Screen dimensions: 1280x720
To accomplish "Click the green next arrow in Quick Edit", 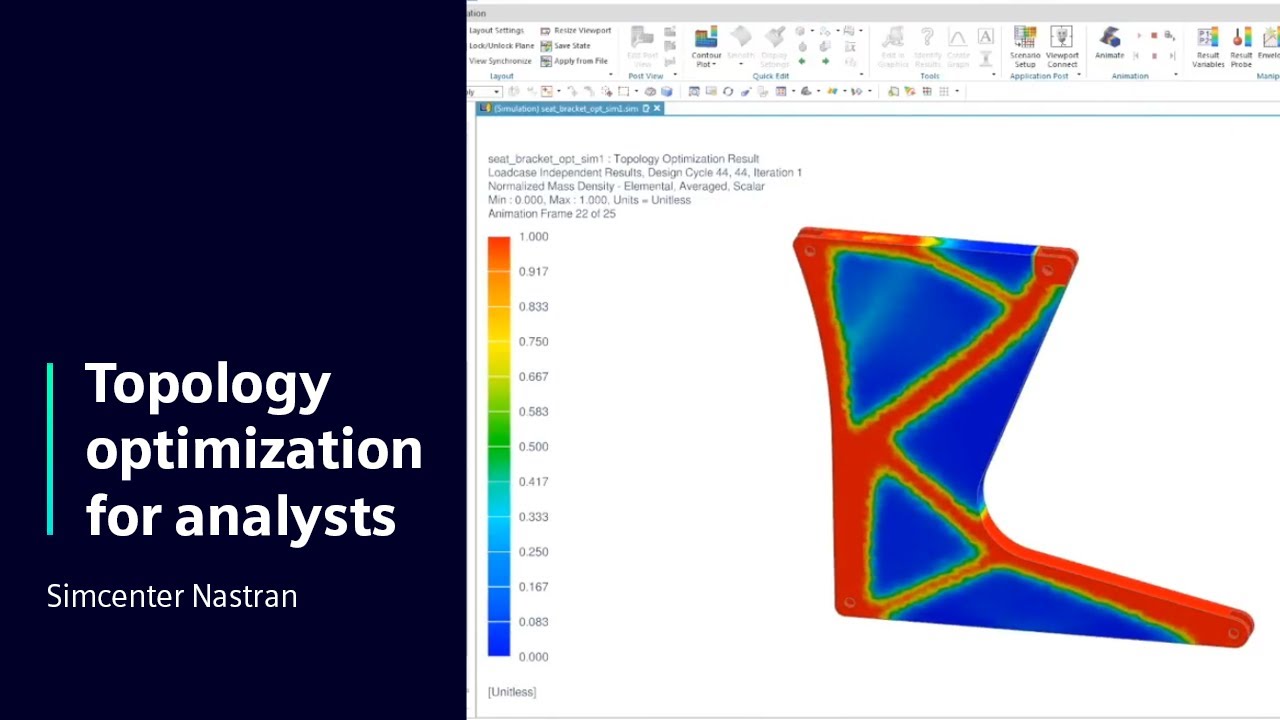I will [825, 61].
